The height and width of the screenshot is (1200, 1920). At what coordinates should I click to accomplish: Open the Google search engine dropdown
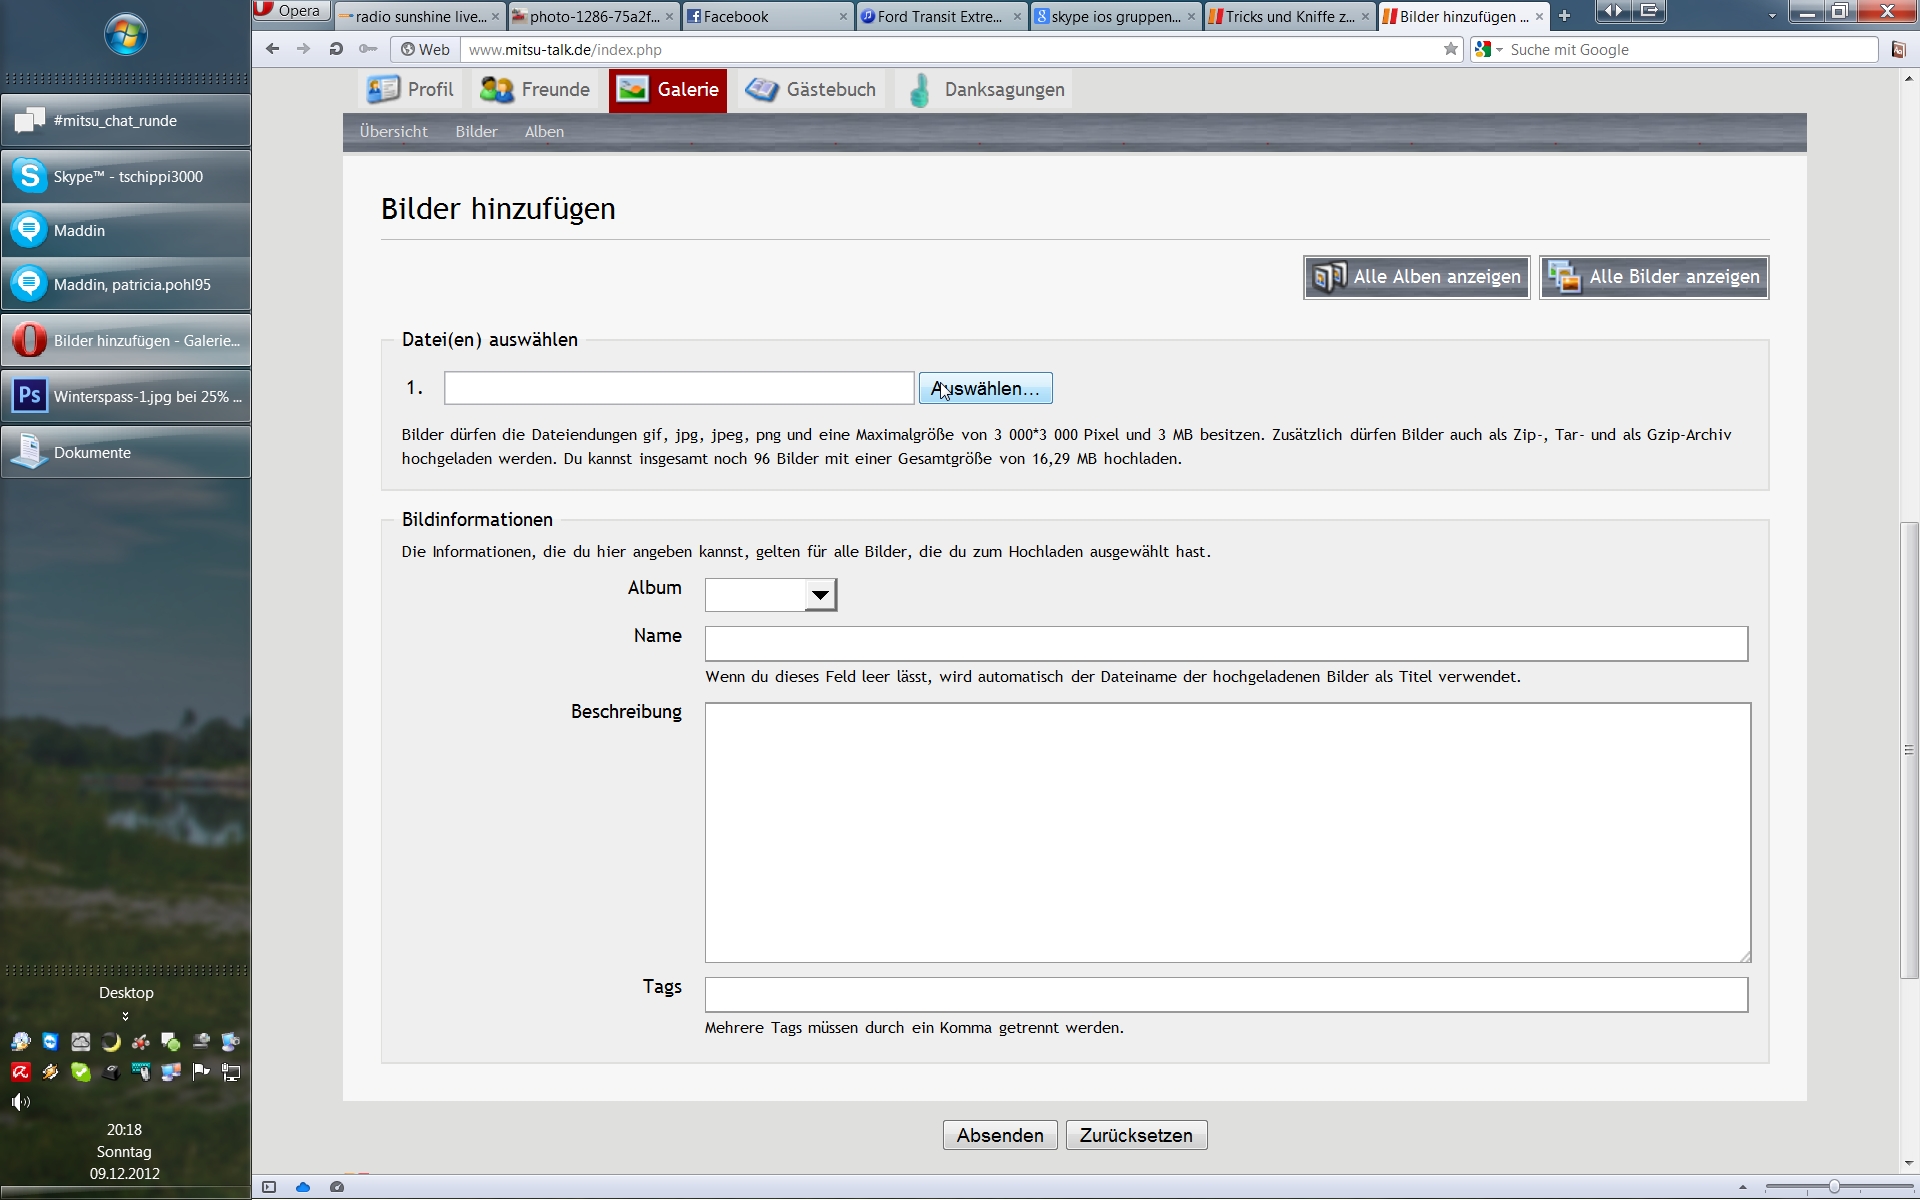[1488, 49]
